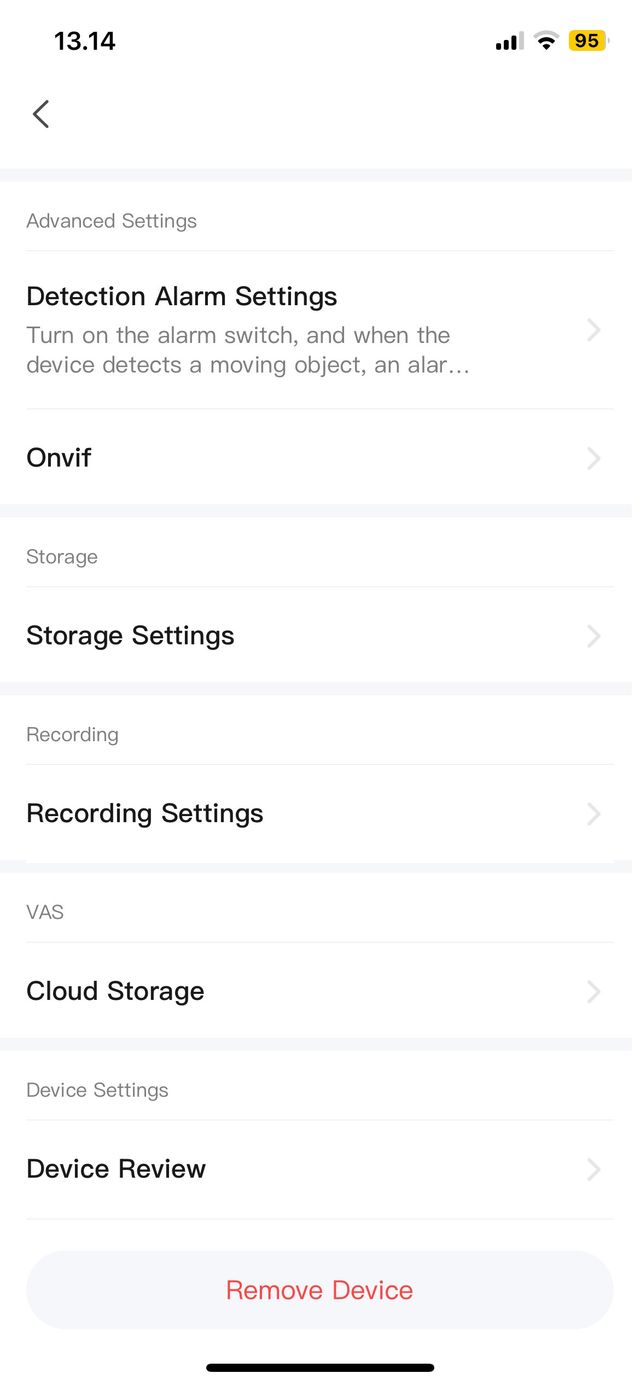Open Detection Alarm Settings
Viewport: 640px width, 1385px height.
(x=181, y=297)
